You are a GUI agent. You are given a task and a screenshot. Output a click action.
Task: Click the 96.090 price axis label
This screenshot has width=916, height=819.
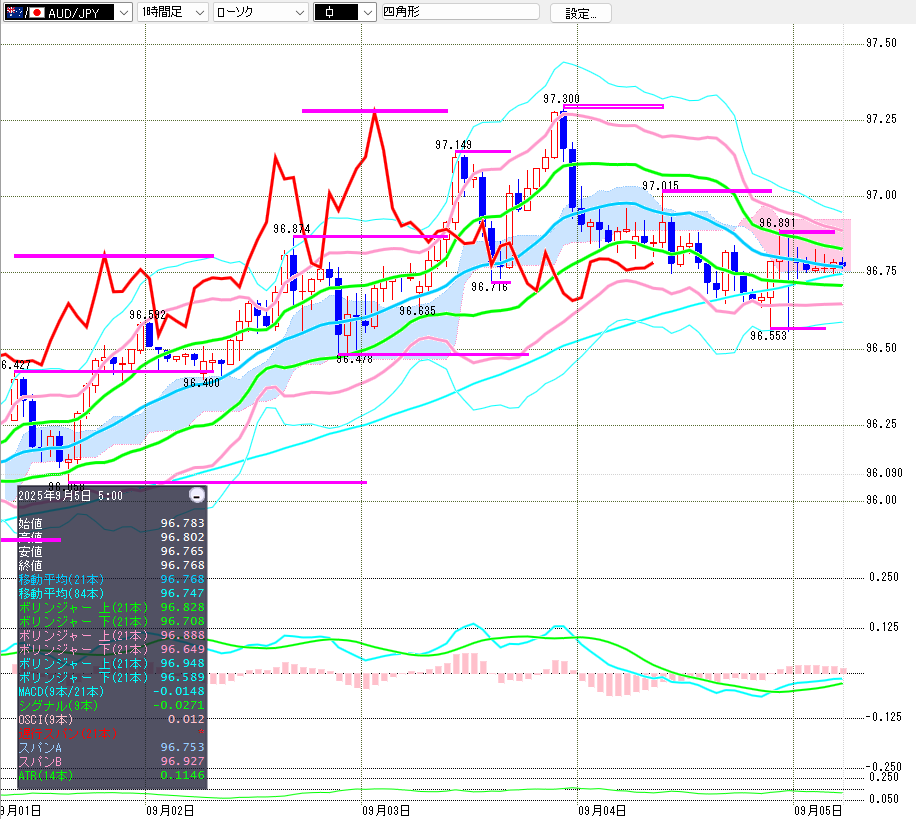(884, 473)
